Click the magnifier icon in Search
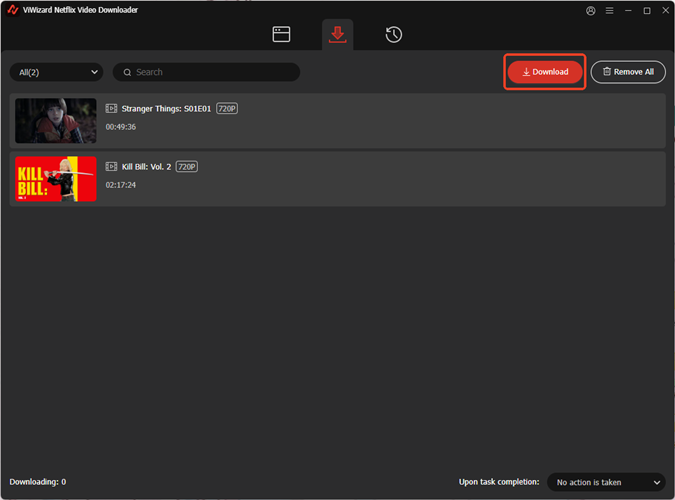This screenshot has height=500, width=675. [x=127, y=72]
